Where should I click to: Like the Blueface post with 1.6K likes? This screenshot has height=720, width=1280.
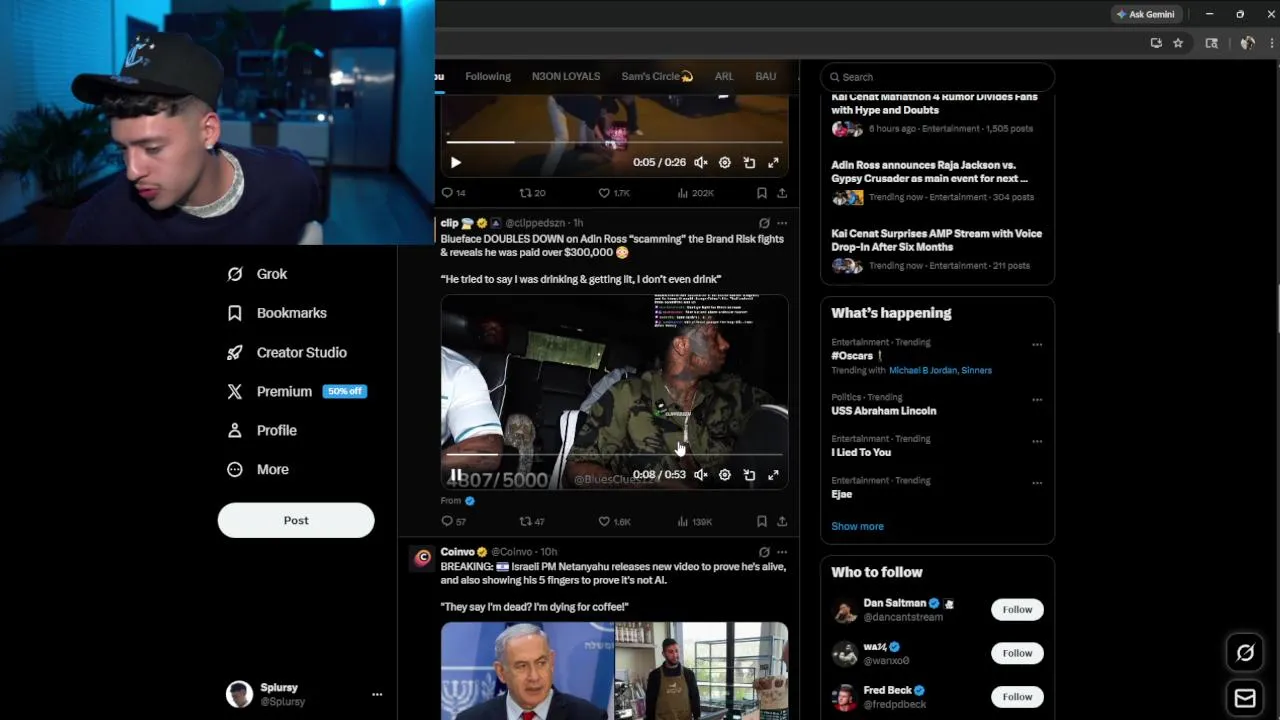click(614, 521)
